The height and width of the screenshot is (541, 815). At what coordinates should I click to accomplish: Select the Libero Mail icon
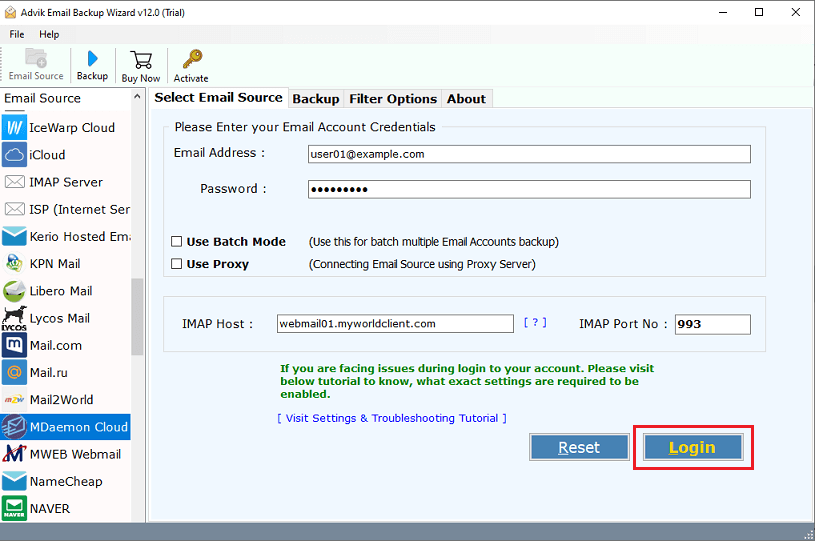click(14, 291)
